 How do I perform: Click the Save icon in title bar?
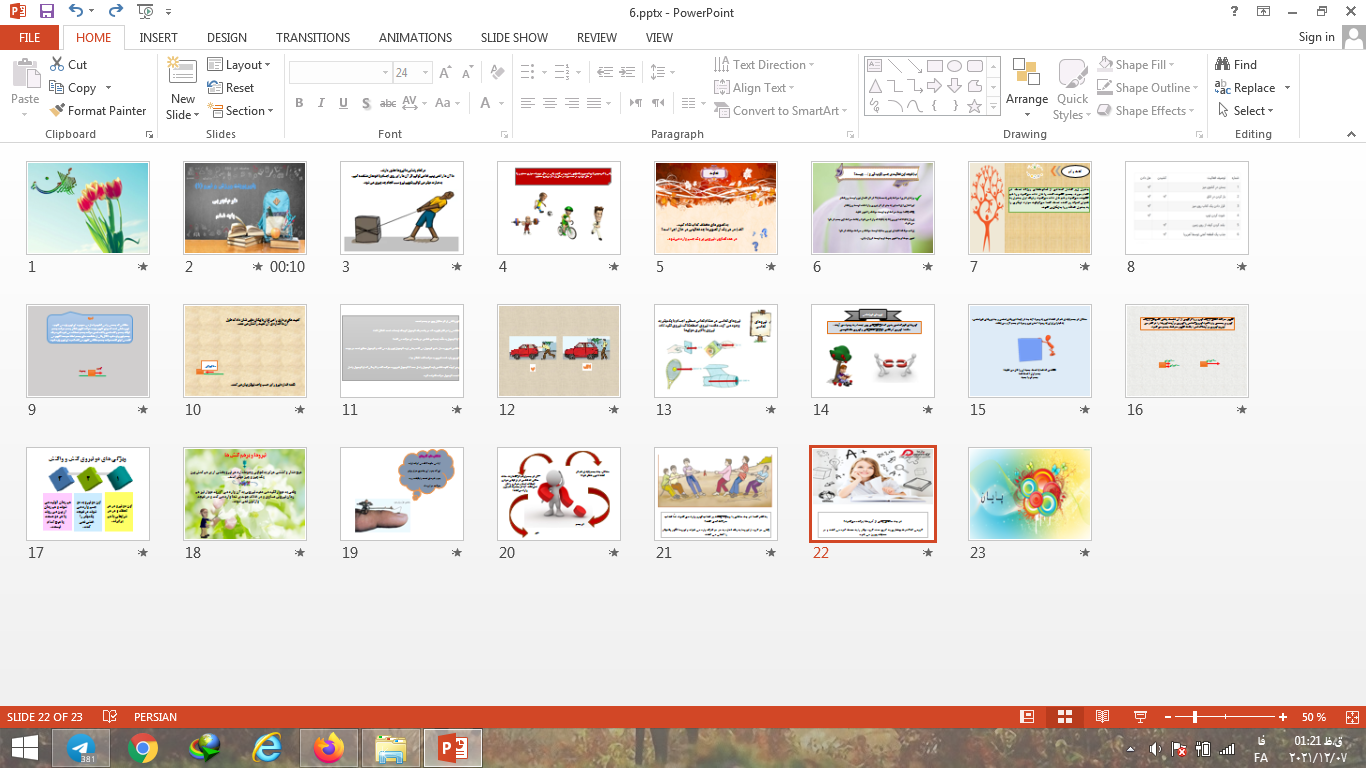[x=47, y=12]
